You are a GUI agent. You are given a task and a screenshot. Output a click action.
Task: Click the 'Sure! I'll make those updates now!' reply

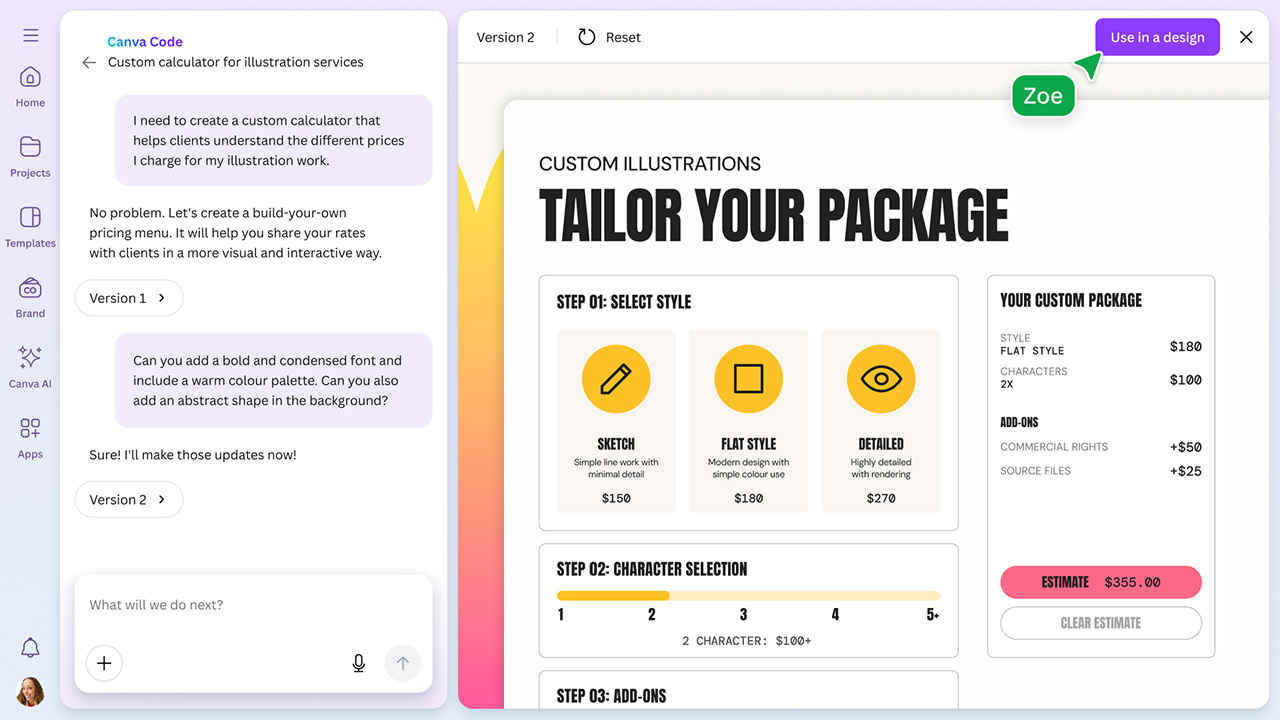[x=193, y=455]
